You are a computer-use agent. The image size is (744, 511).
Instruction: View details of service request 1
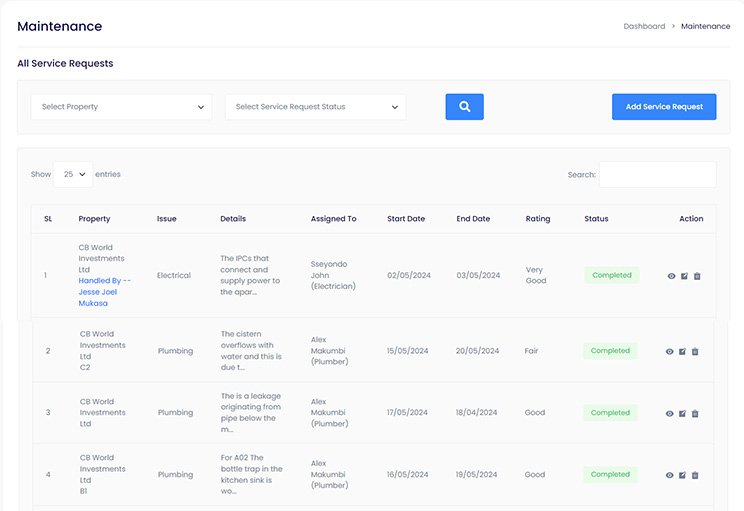671,276
